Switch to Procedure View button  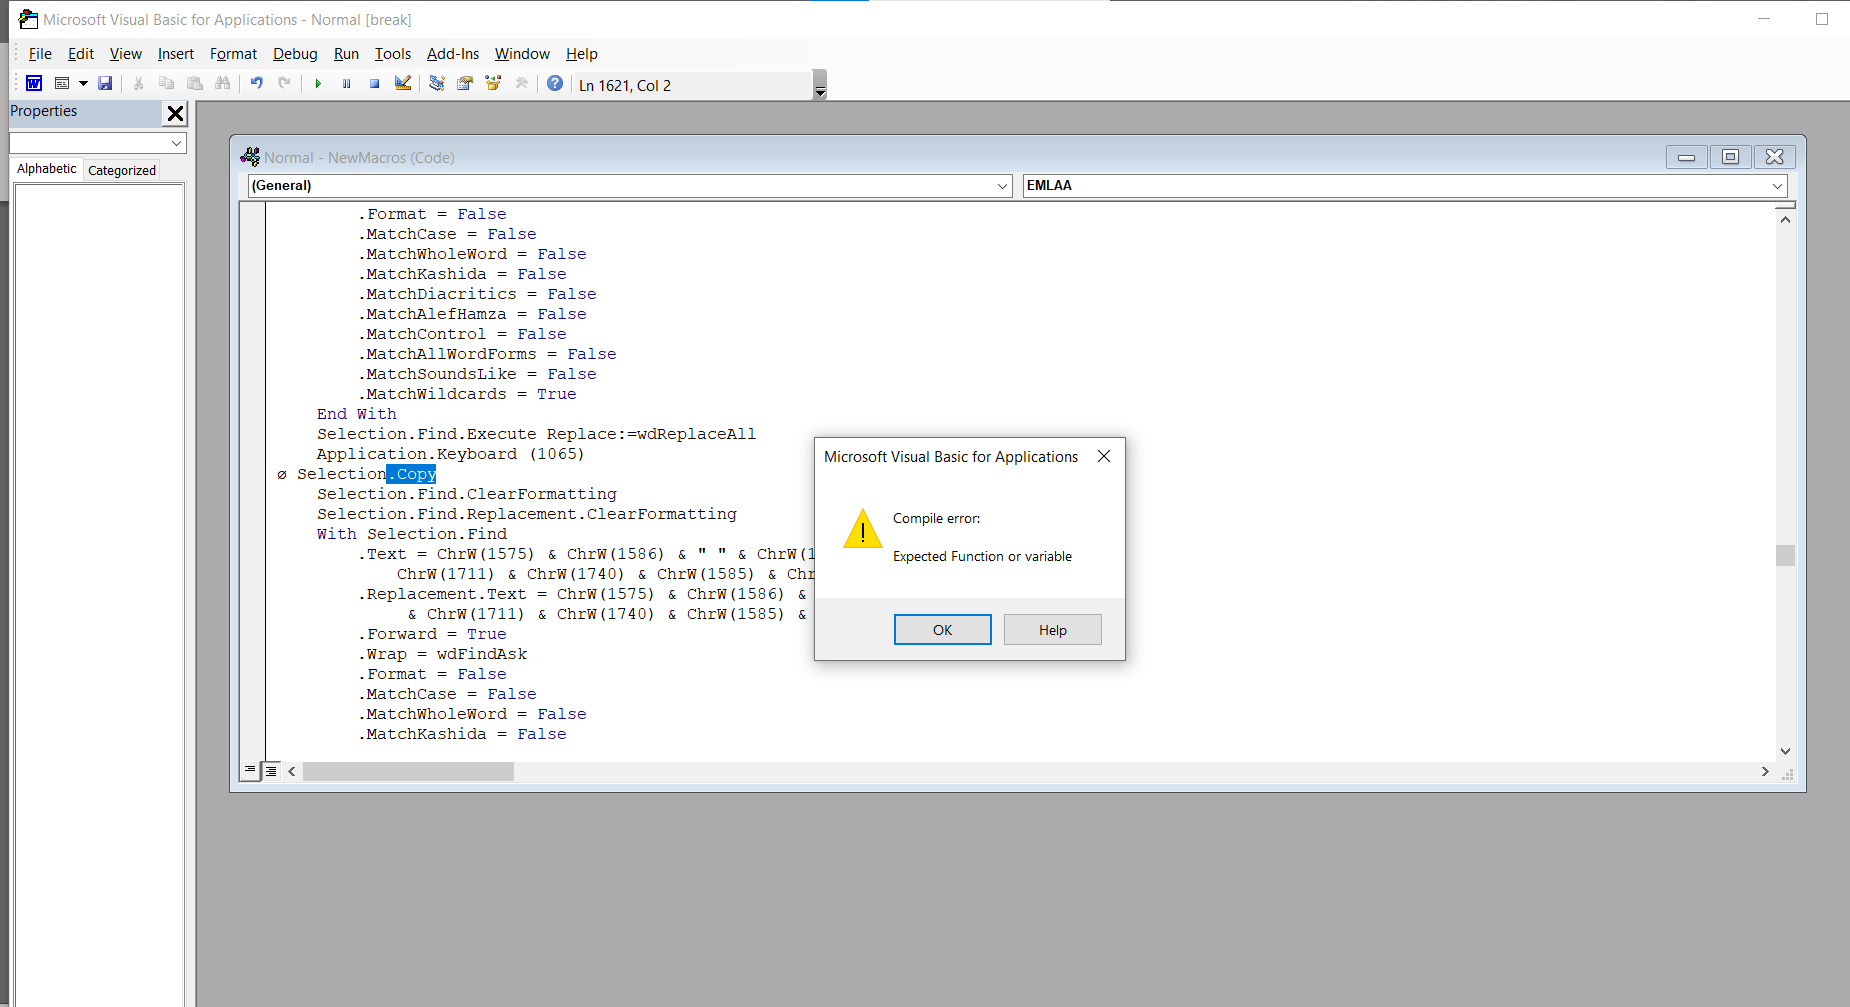[x=250, y=771]
